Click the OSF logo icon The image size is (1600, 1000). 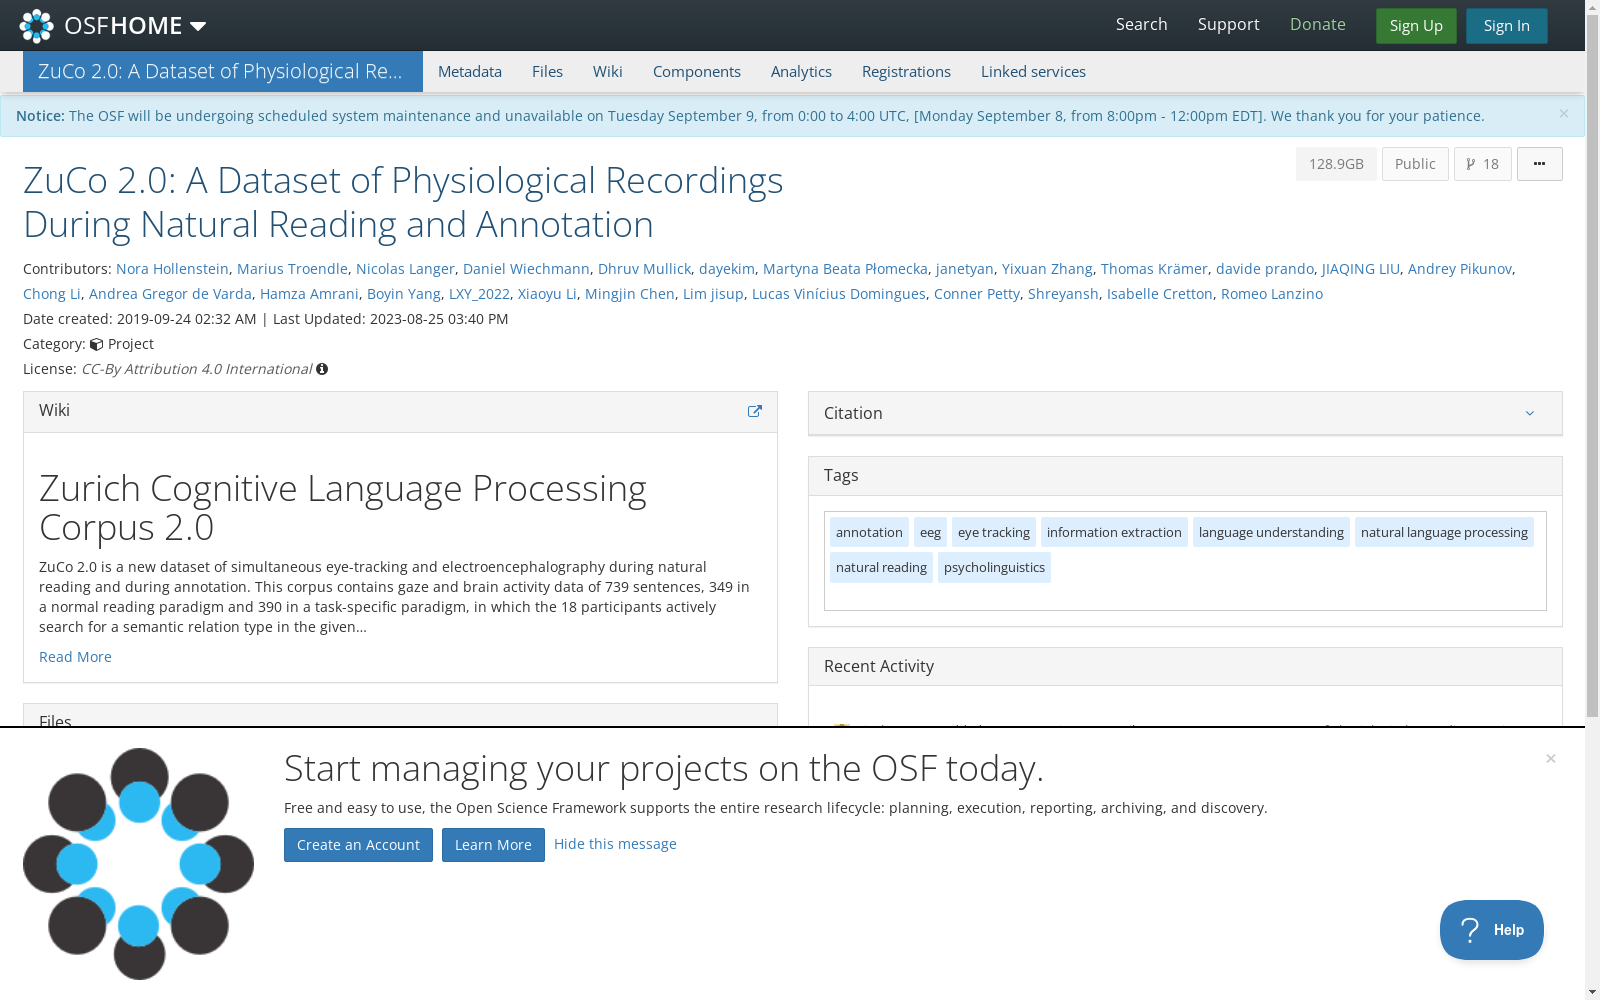36,26
